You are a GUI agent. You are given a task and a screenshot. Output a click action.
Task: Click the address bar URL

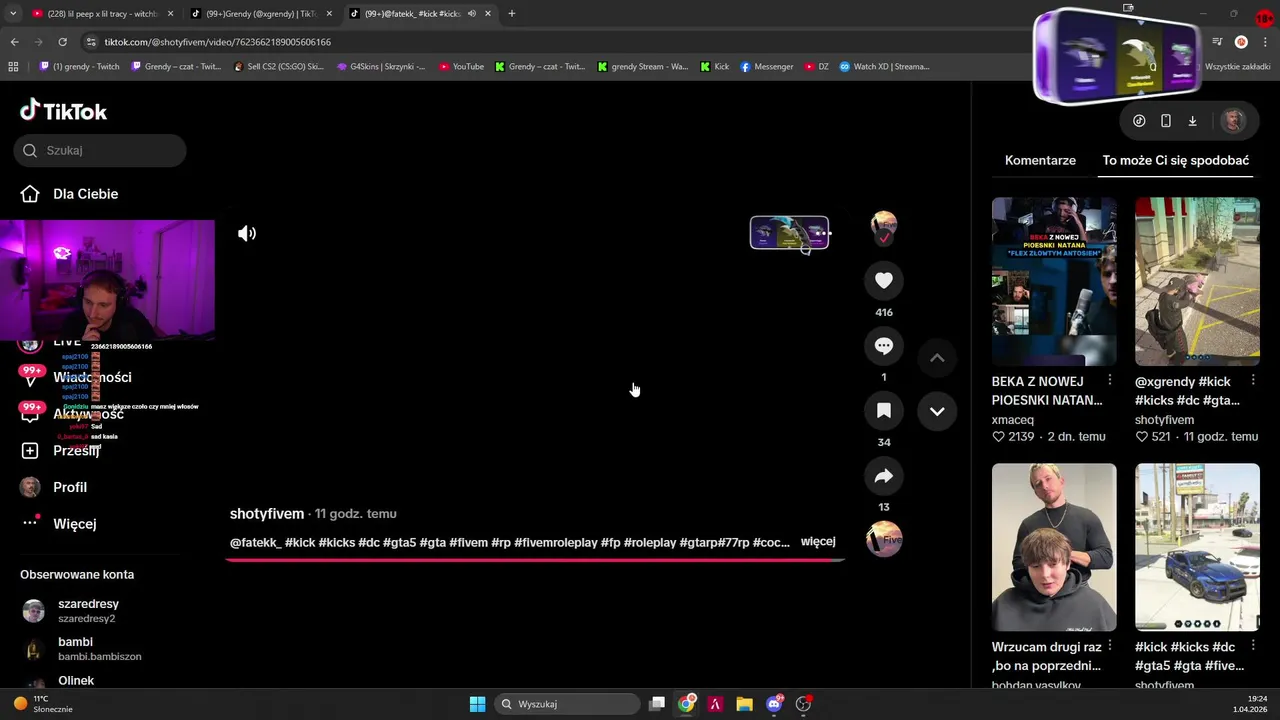pos(218,42)
